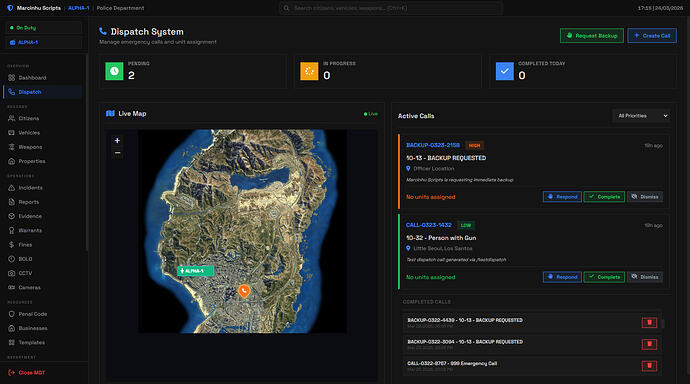
Task: Click the Officer Location pin icon
Action: [x=408, y=168]
